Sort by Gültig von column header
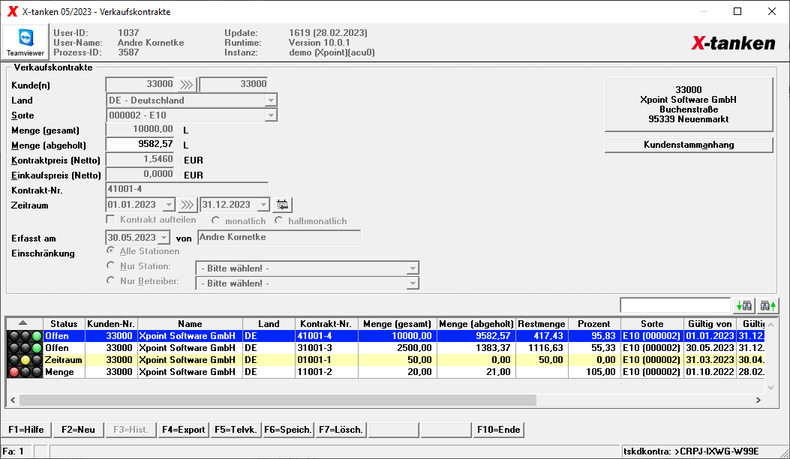The image size is (790, 459). 709,323
